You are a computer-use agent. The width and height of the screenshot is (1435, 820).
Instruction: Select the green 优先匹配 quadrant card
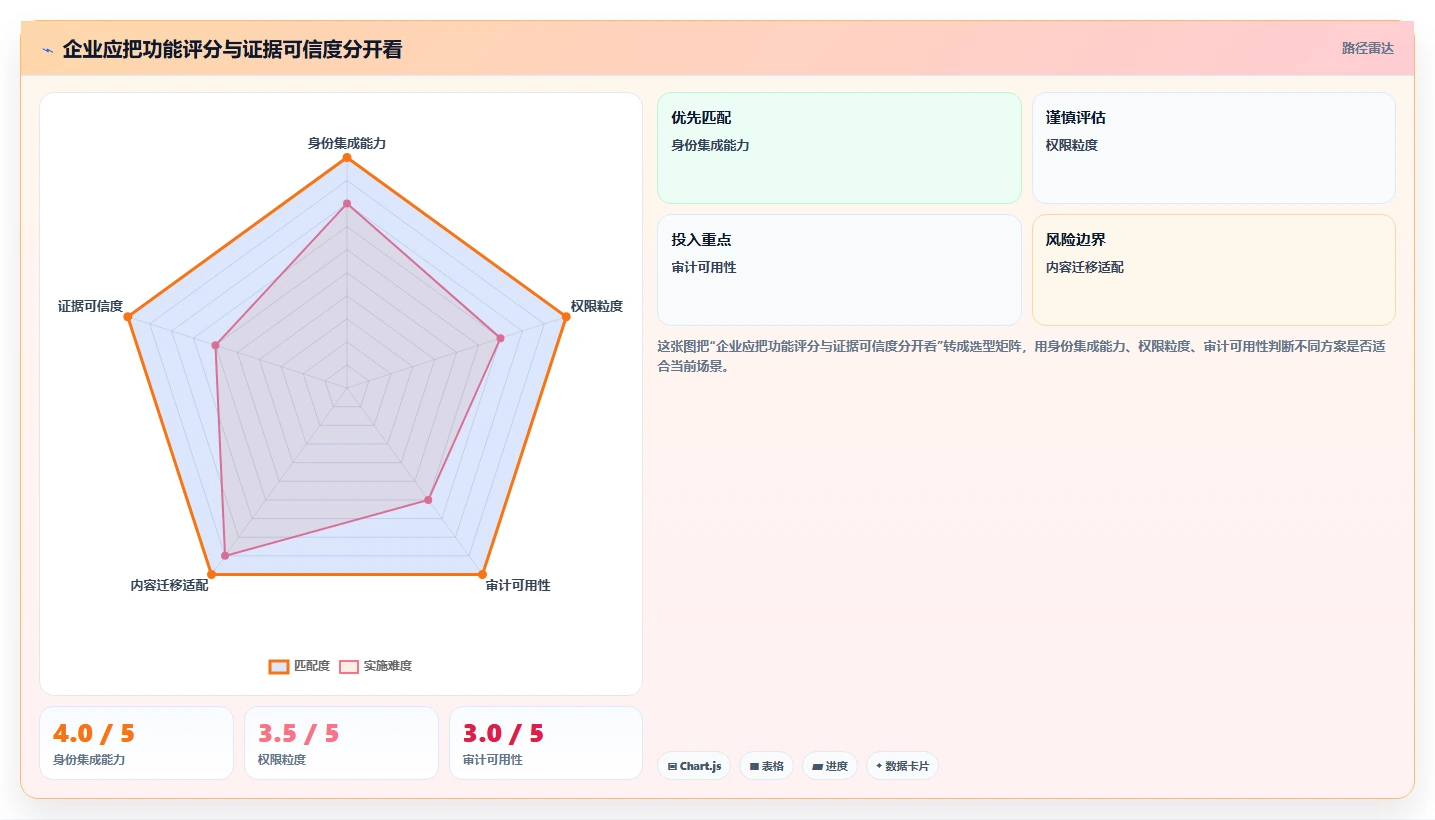(x=839, y=148)
